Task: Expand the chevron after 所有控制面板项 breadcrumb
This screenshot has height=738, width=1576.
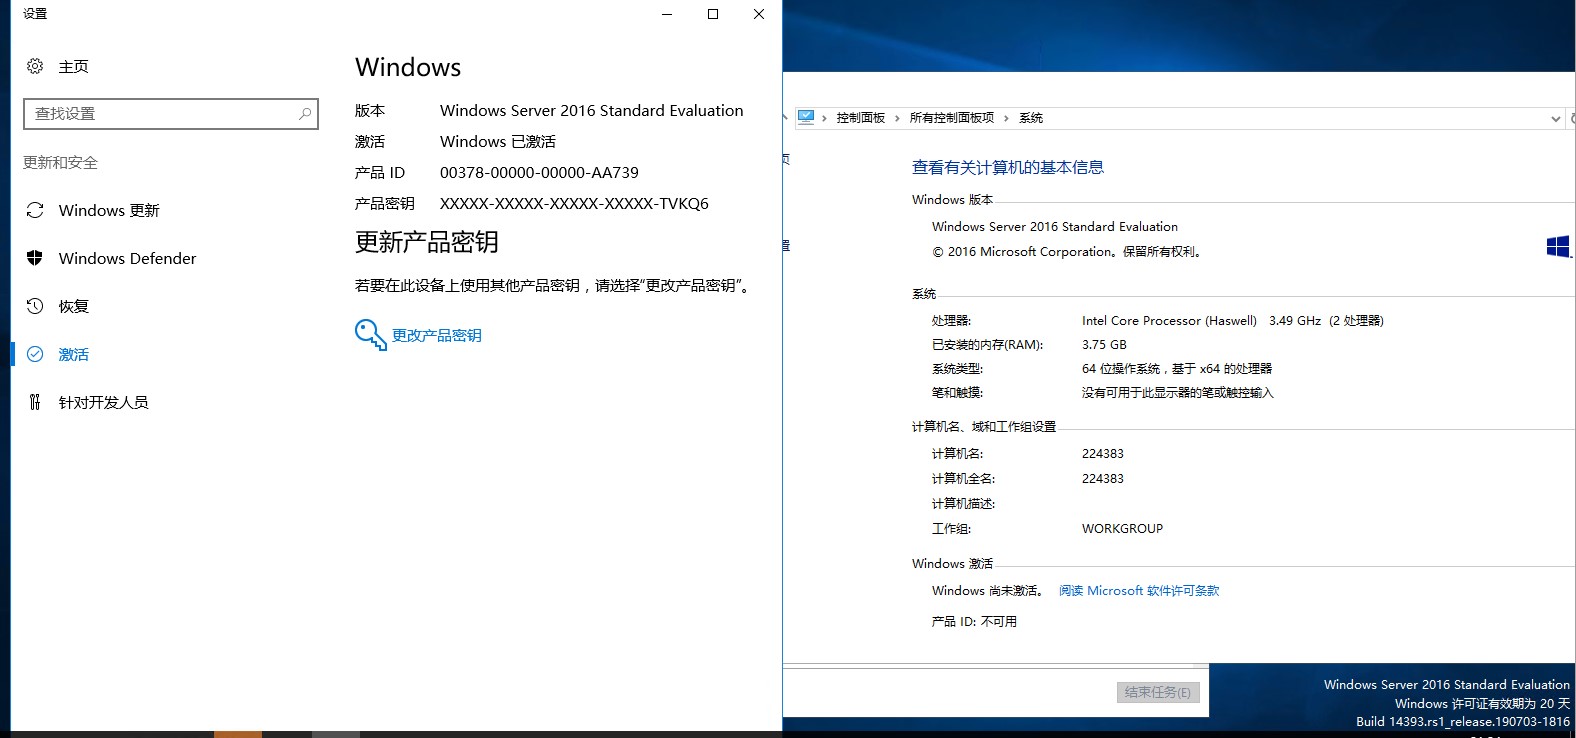Action: point(1006,118)
